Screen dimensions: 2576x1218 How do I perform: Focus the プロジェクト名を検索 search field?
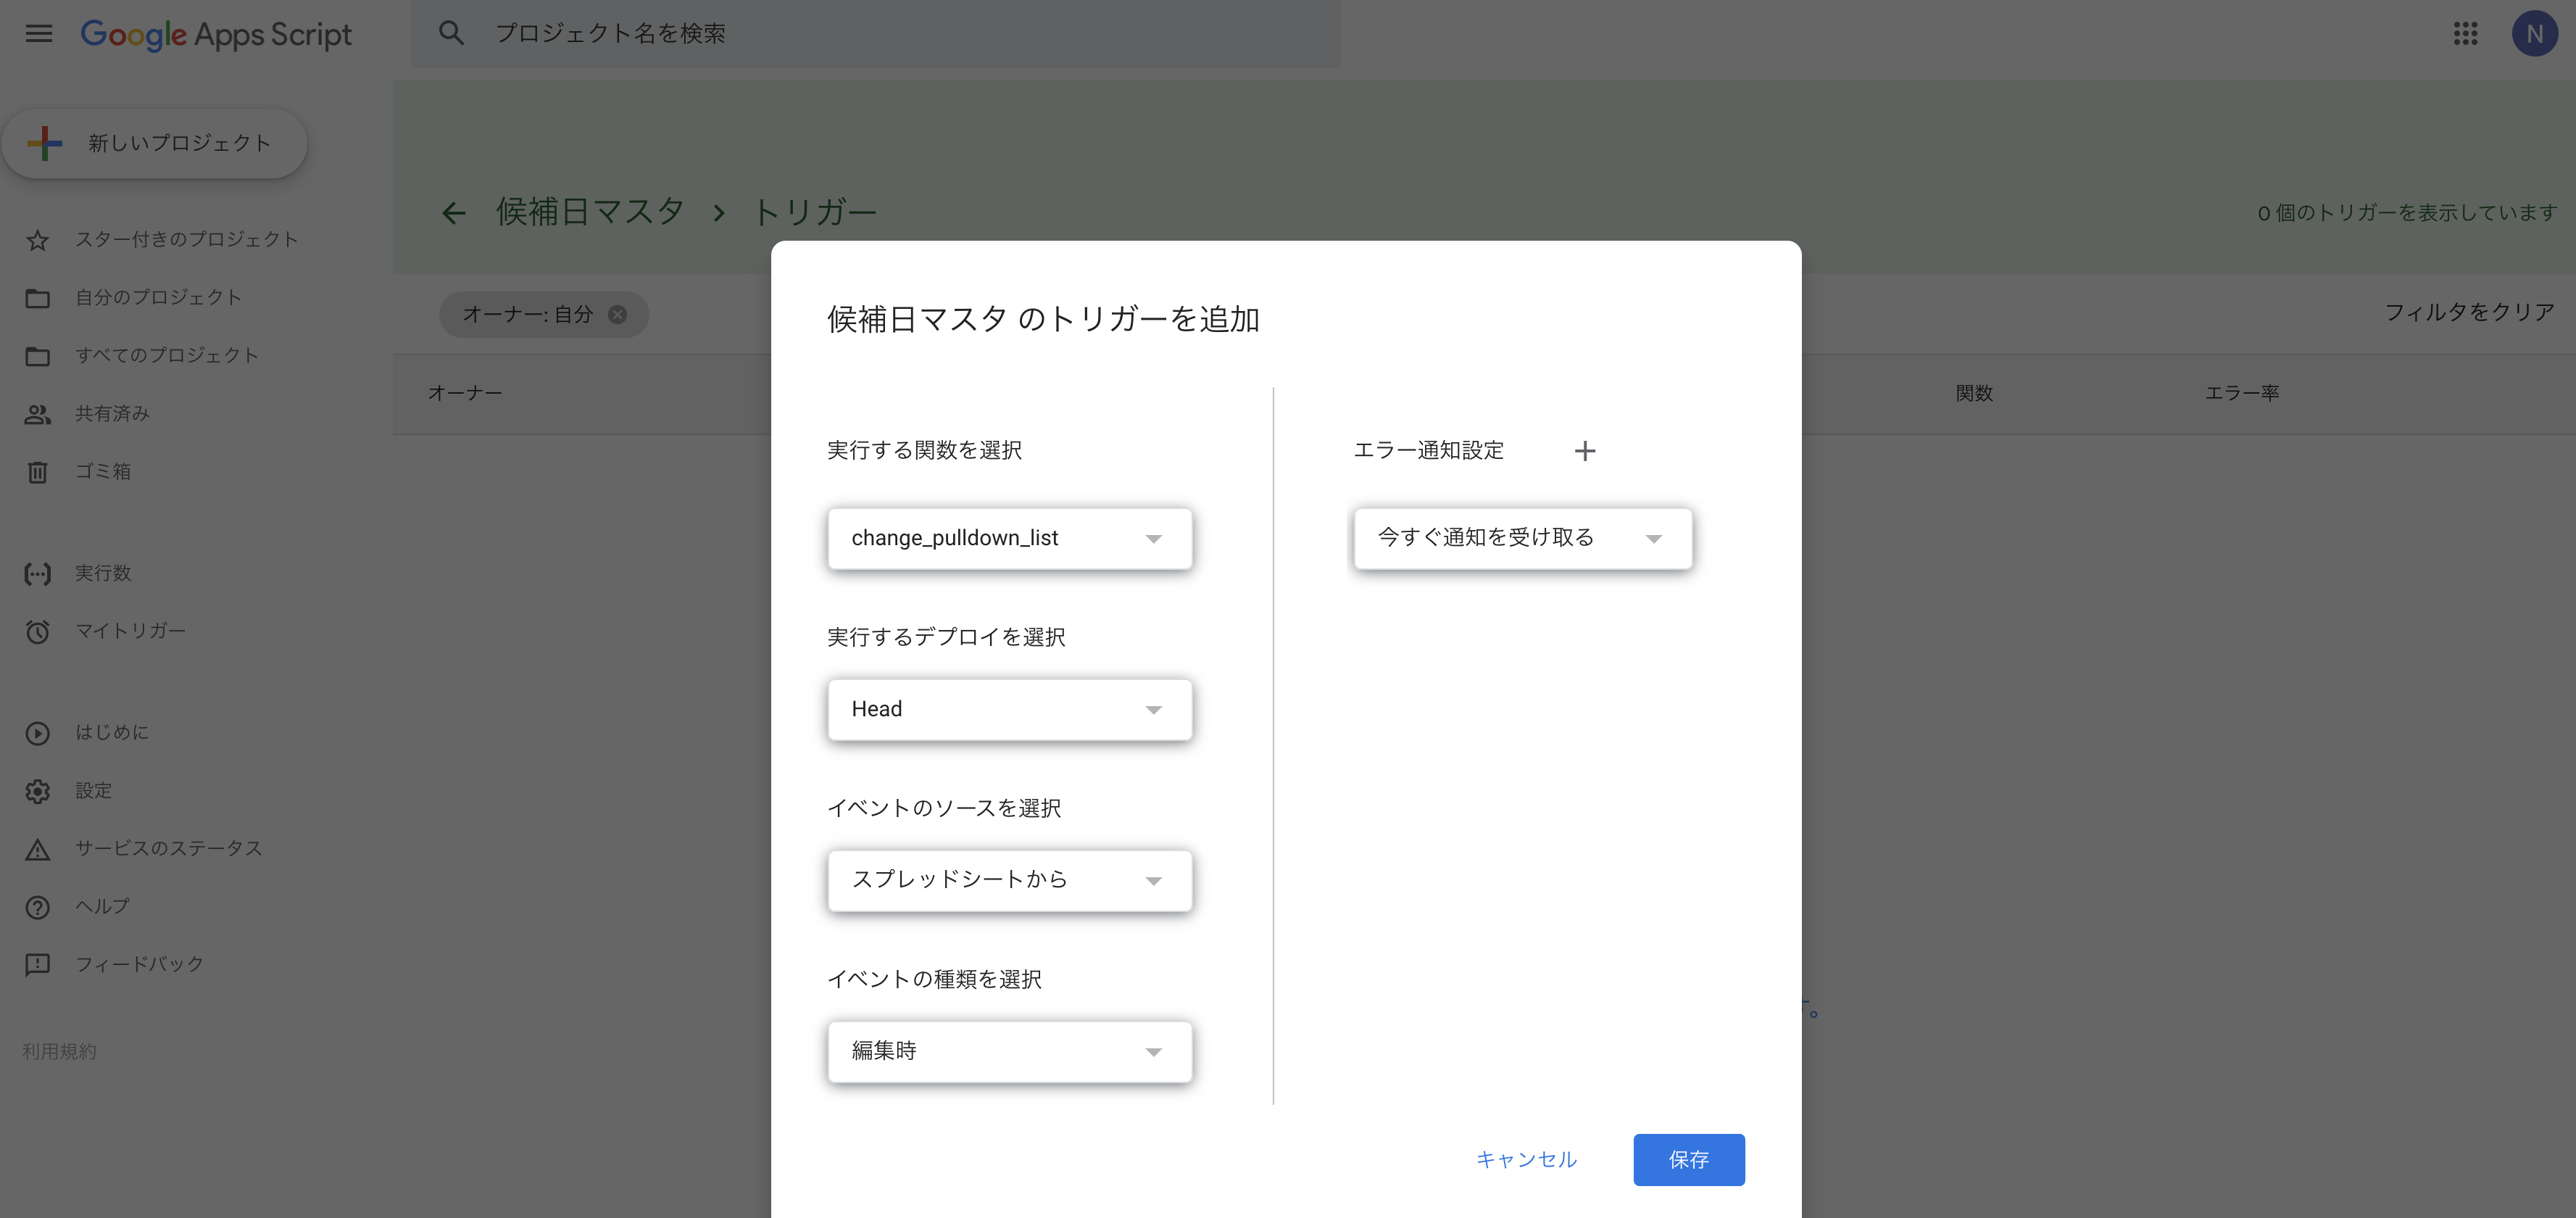[x=875, y=33]
